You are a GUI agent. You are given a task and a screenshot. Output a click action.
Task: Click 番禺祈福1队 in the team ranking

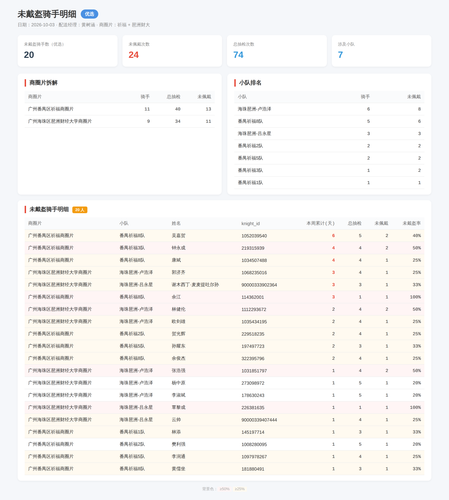pyautogui.click(x=250, y=183)
